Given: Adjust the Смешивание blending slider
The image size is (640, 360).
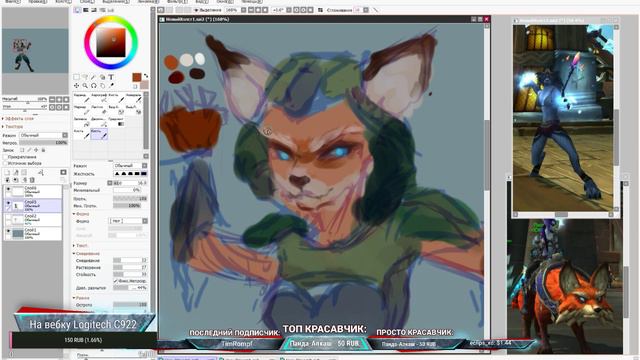Looking at the screenshot, I should click(x=130, y=260).
